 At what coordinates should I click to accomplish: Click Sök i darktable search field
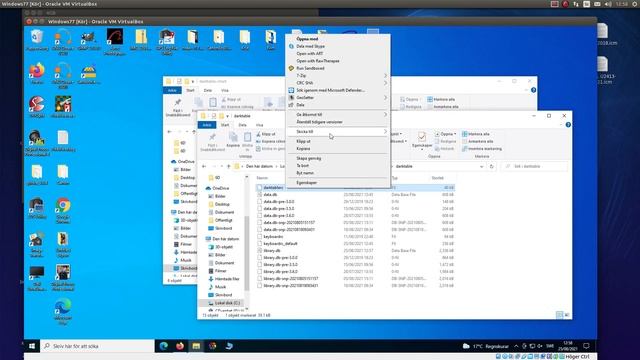coord(535,167)
